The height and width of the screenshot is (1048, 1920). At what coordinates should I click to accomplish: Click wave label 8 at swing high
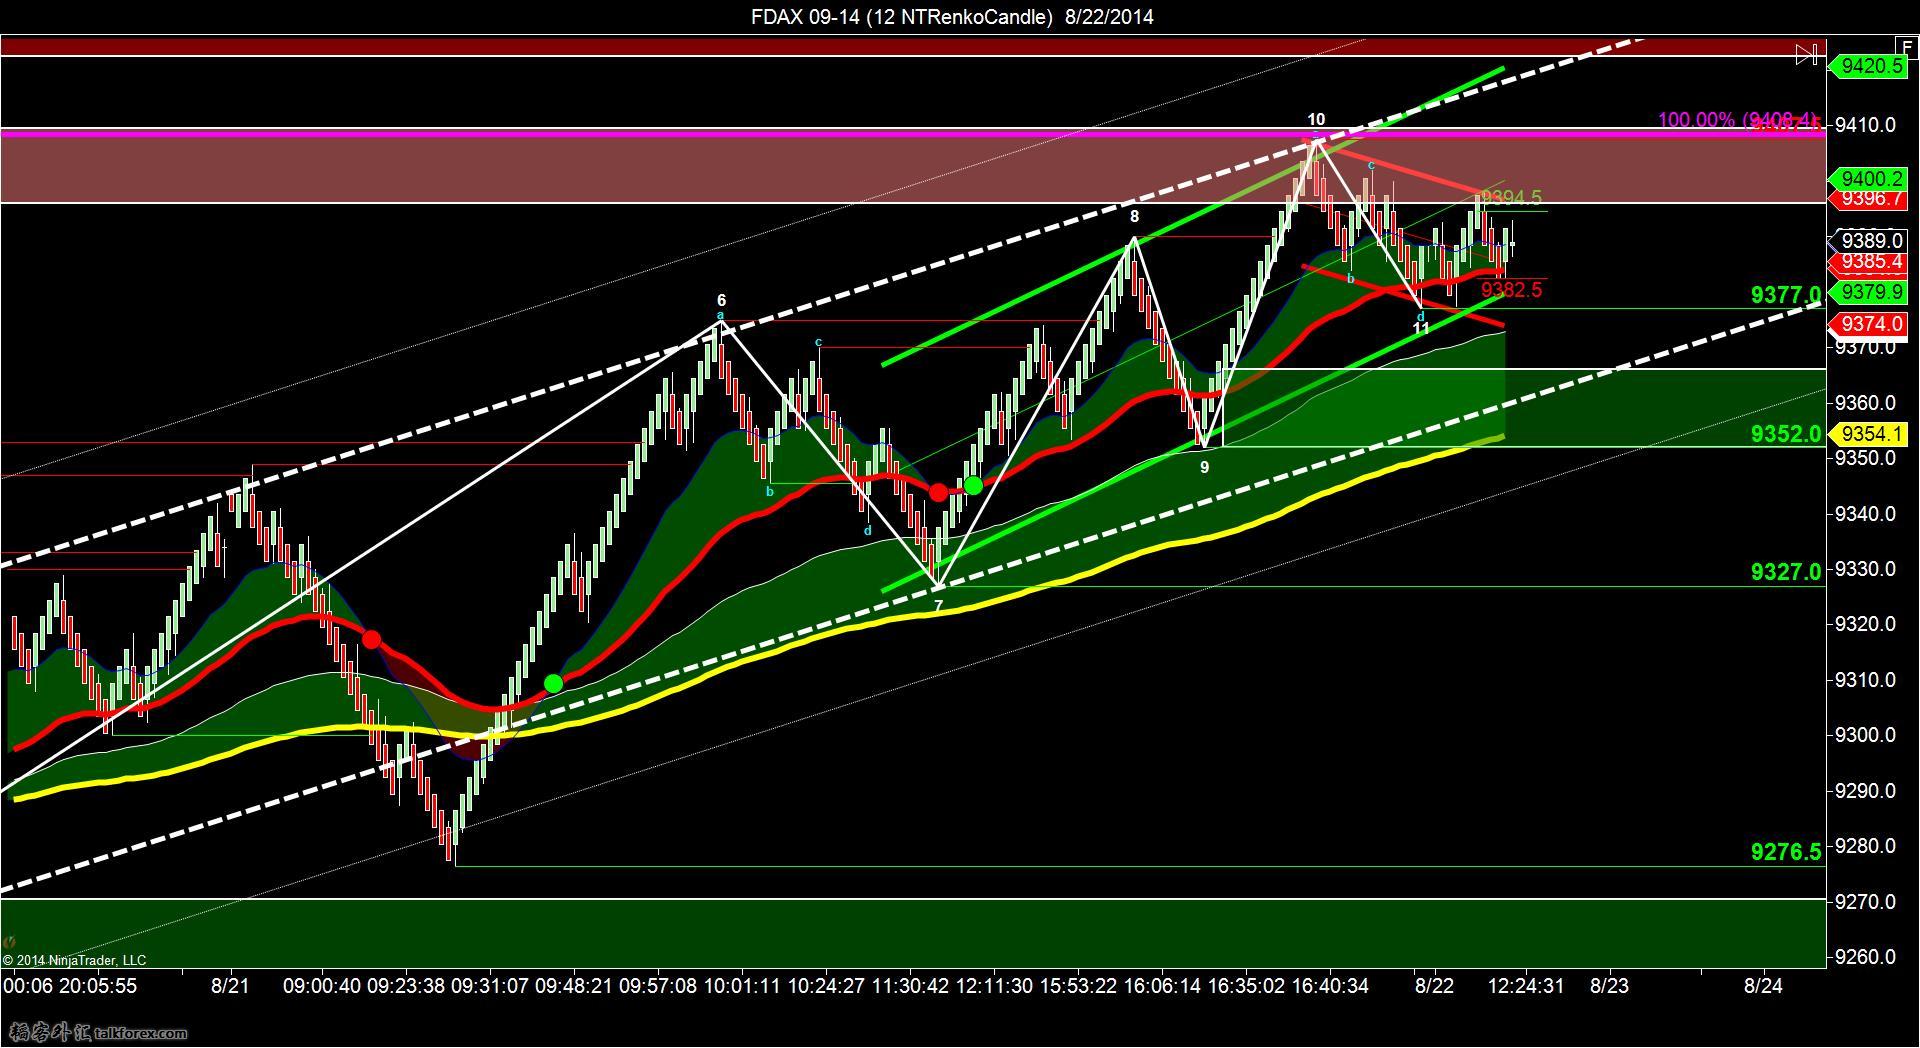1135,216
